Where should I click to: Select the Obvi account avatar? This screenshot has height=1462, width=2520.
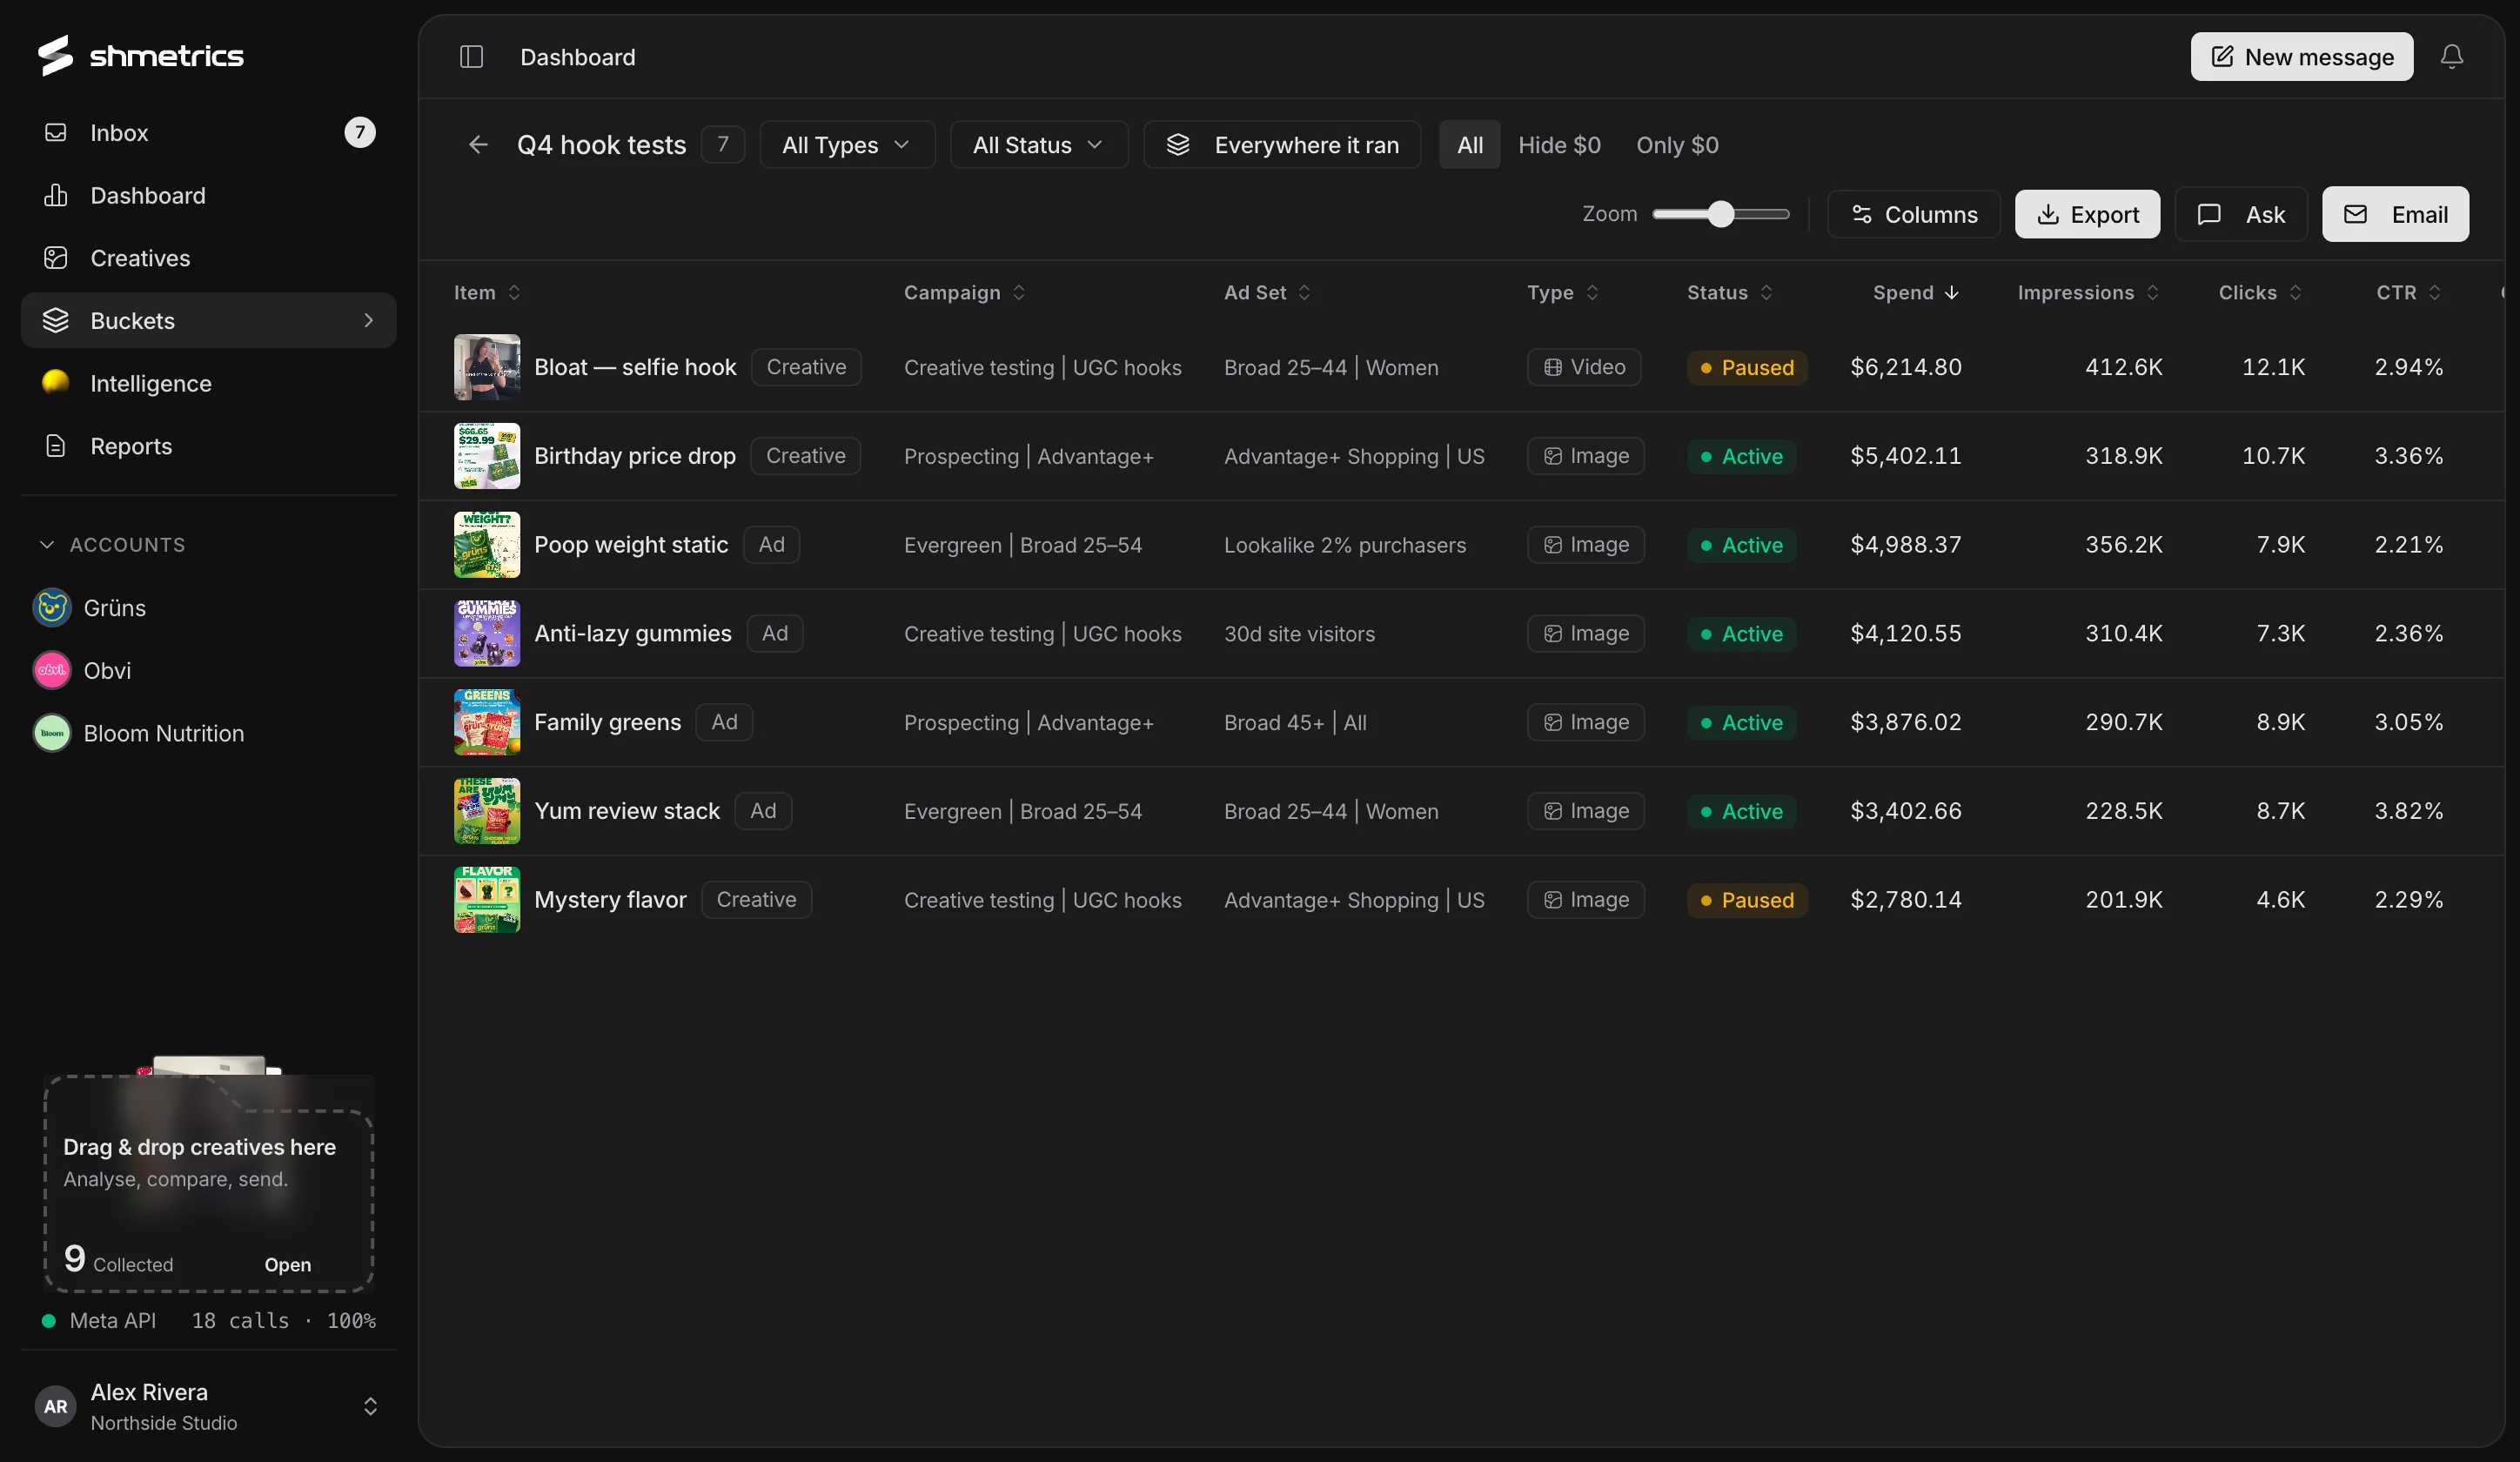52,671
